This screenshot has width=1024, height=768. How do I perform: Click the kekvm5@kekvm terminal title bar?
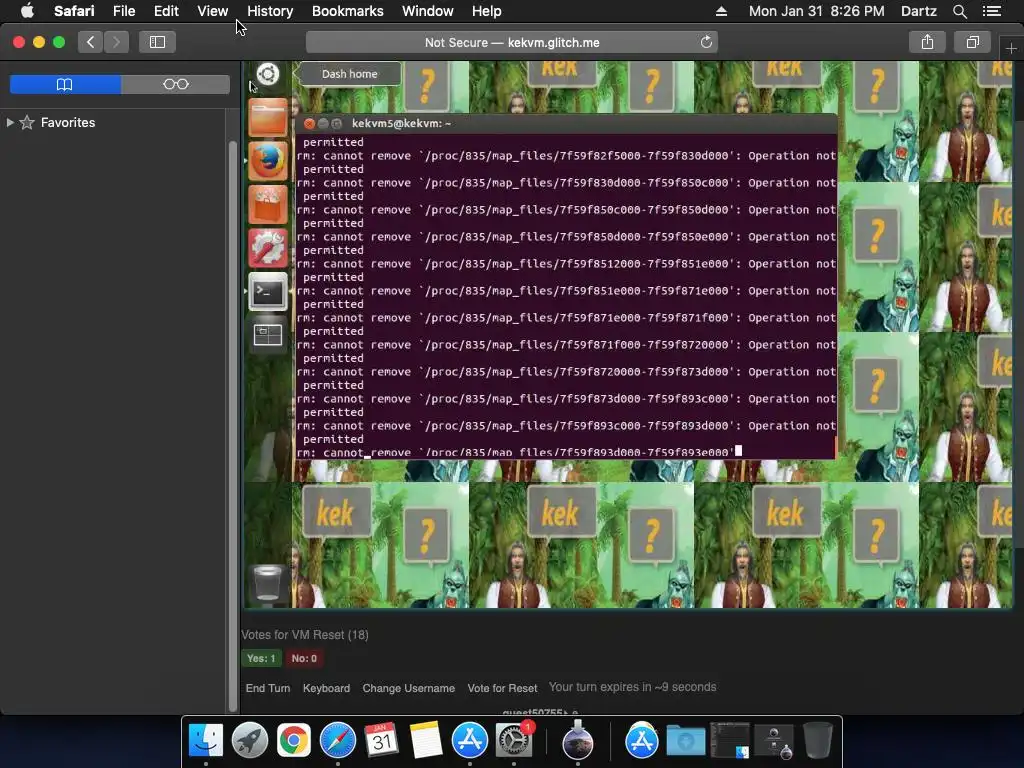pyautogui.click(x=565, y=123)
